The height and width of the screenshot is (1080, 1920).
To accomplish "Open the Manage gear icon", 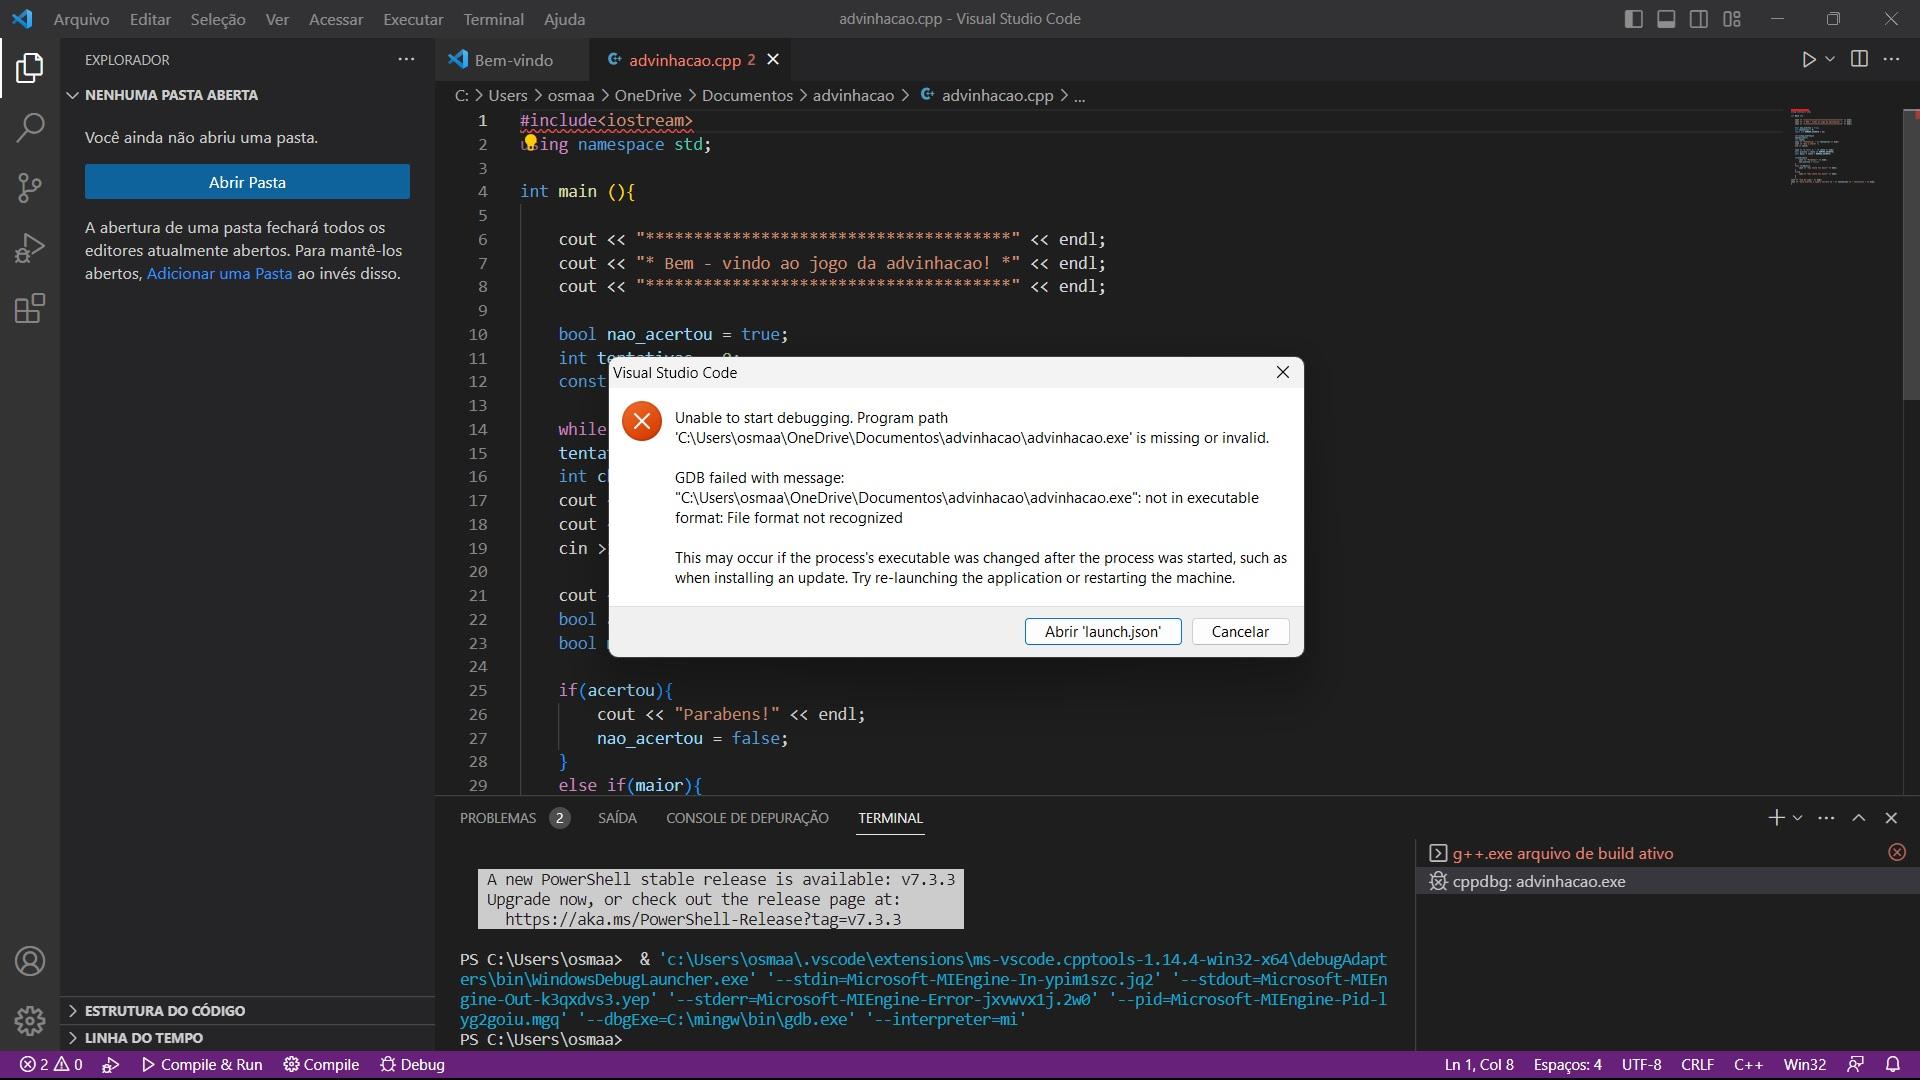I will 30,1021.
